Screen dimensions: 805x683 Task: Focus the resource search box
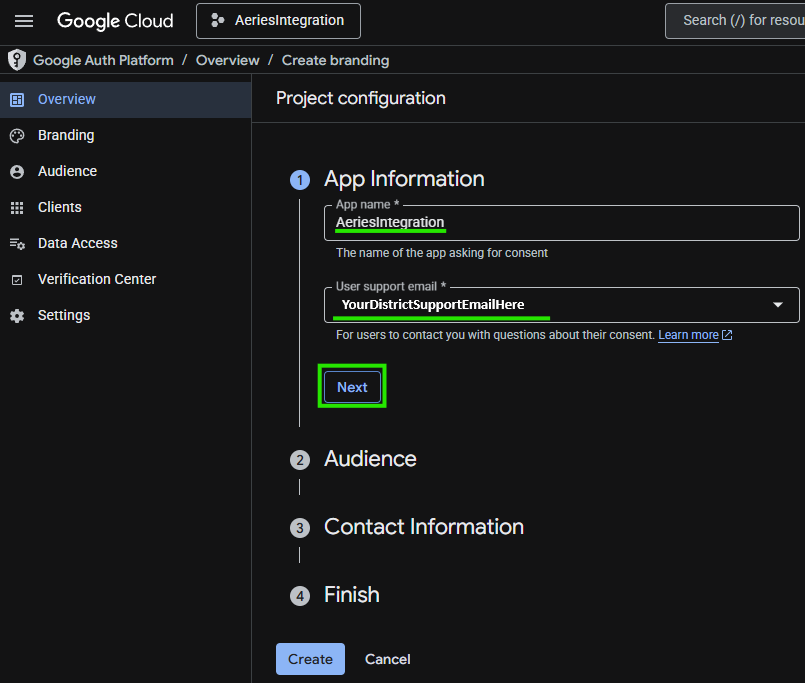tap(735, 21)
